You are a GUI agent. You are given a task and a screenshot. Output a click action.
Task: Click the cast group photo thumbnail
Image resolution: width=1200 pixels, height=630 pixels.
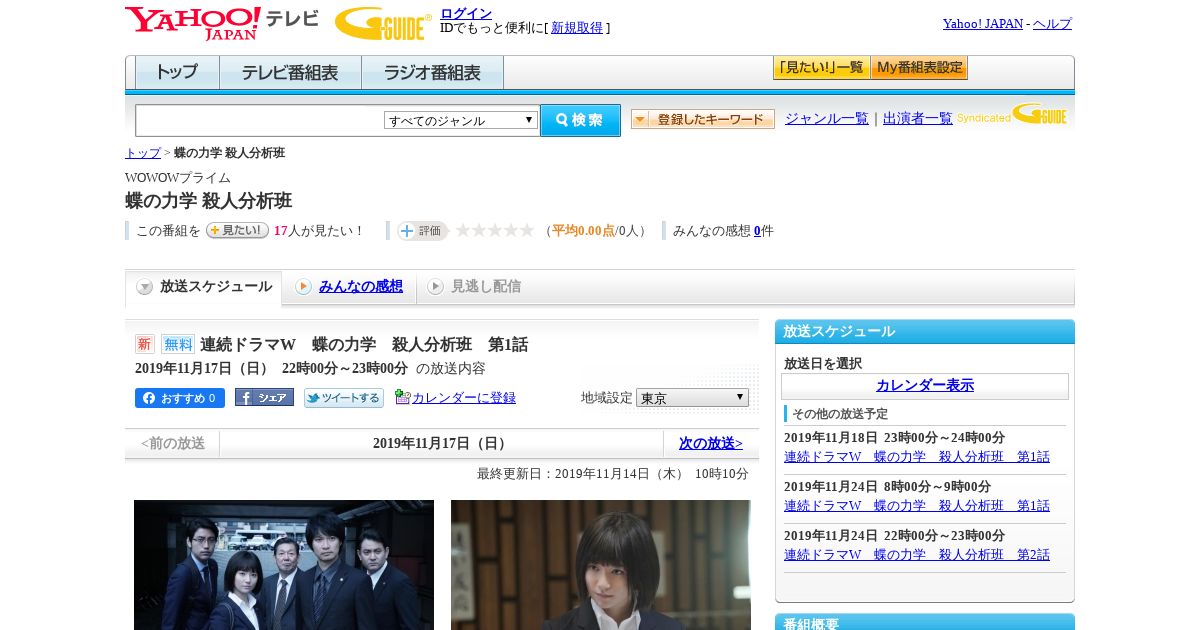click(x=284, y=565)
